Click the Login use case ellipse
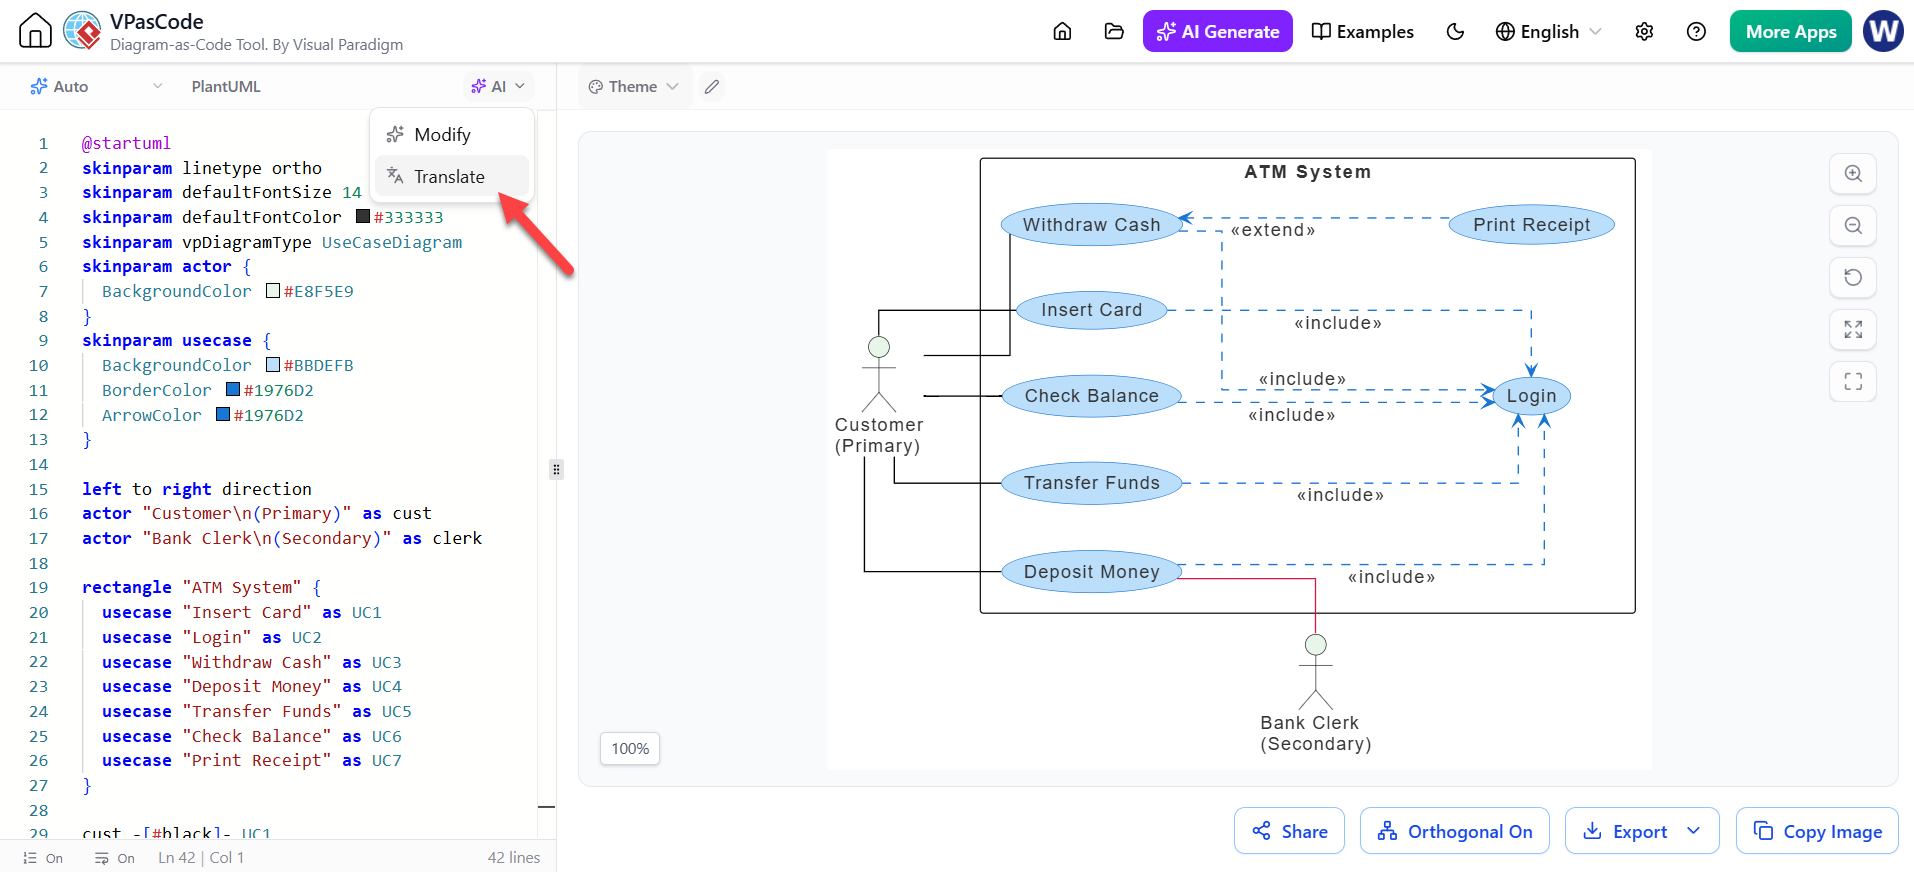The image size is (1914, 872). pos(1531,396)
